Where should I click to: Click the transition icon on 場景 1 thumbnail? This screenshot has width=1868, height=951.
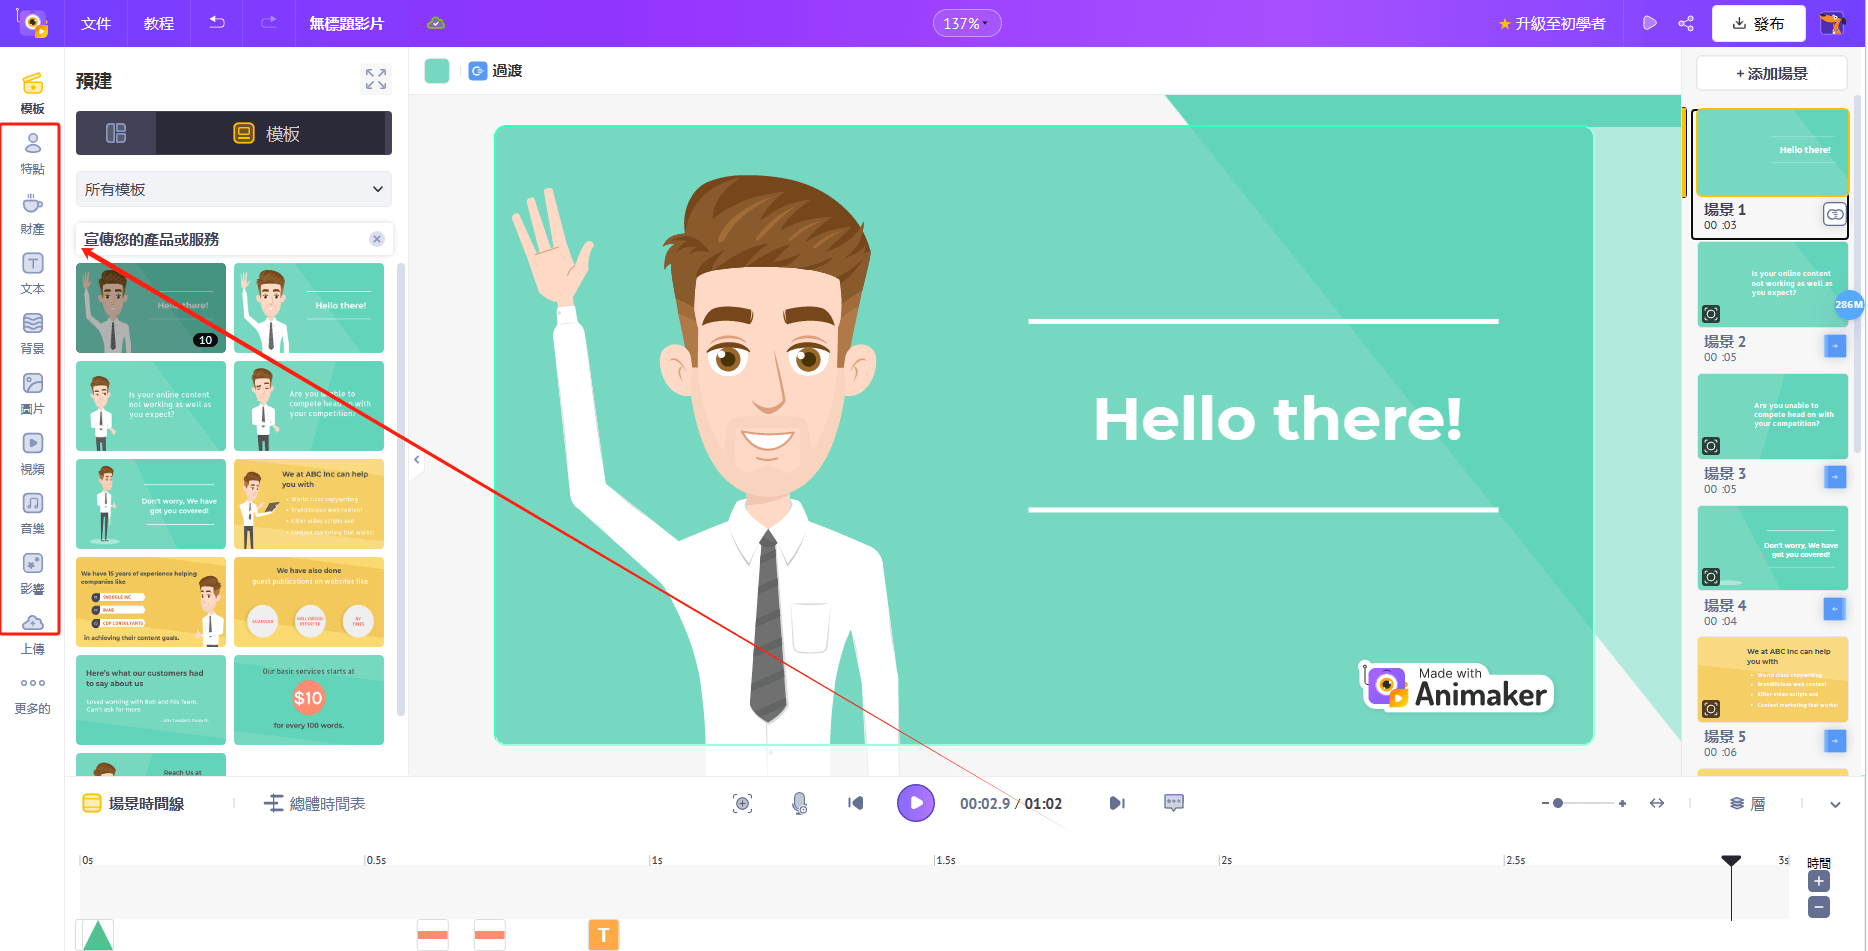click(x=1834, y=214)
